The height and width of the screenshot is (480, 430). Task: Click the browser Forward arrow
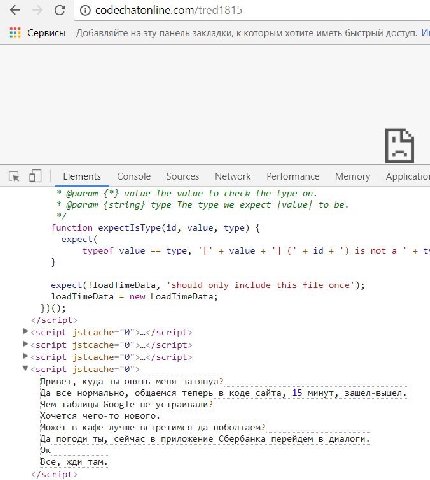pyautogui.click(x=37, y=10)
